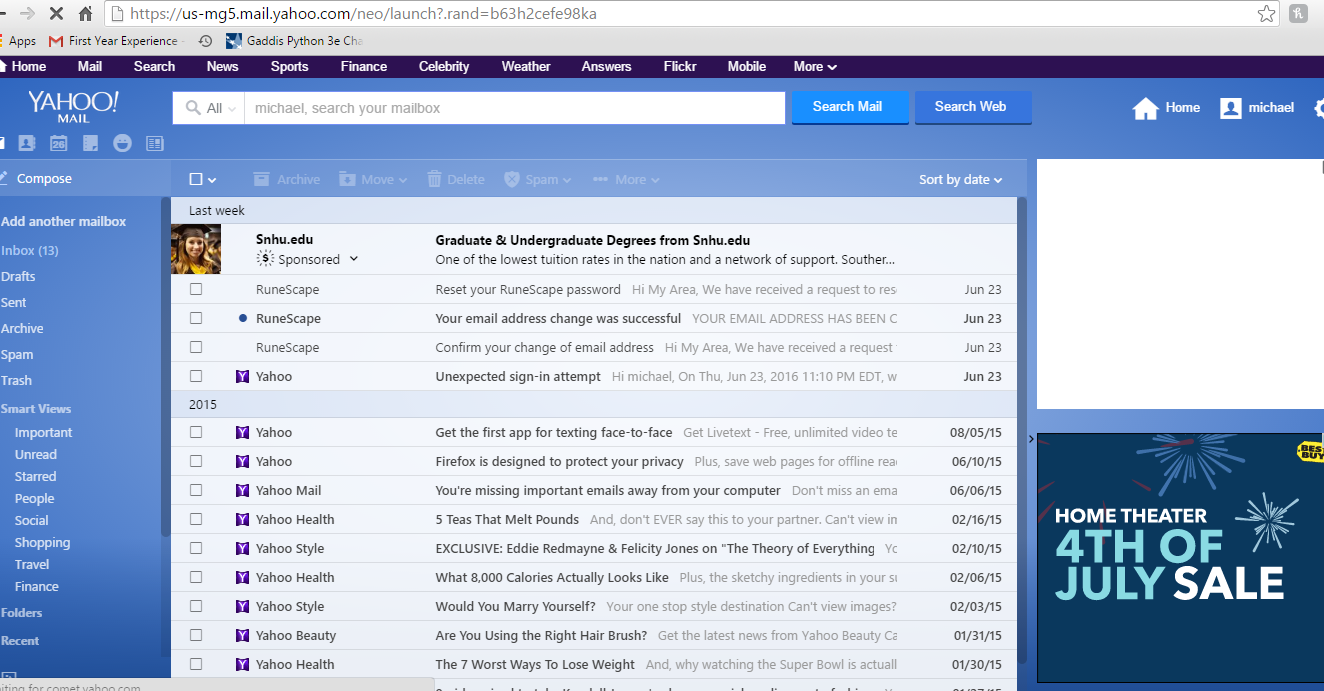Screen dimensions: 1324x691
Task: Open News in Yahoo navigation bar
Action: pos(222,66)
